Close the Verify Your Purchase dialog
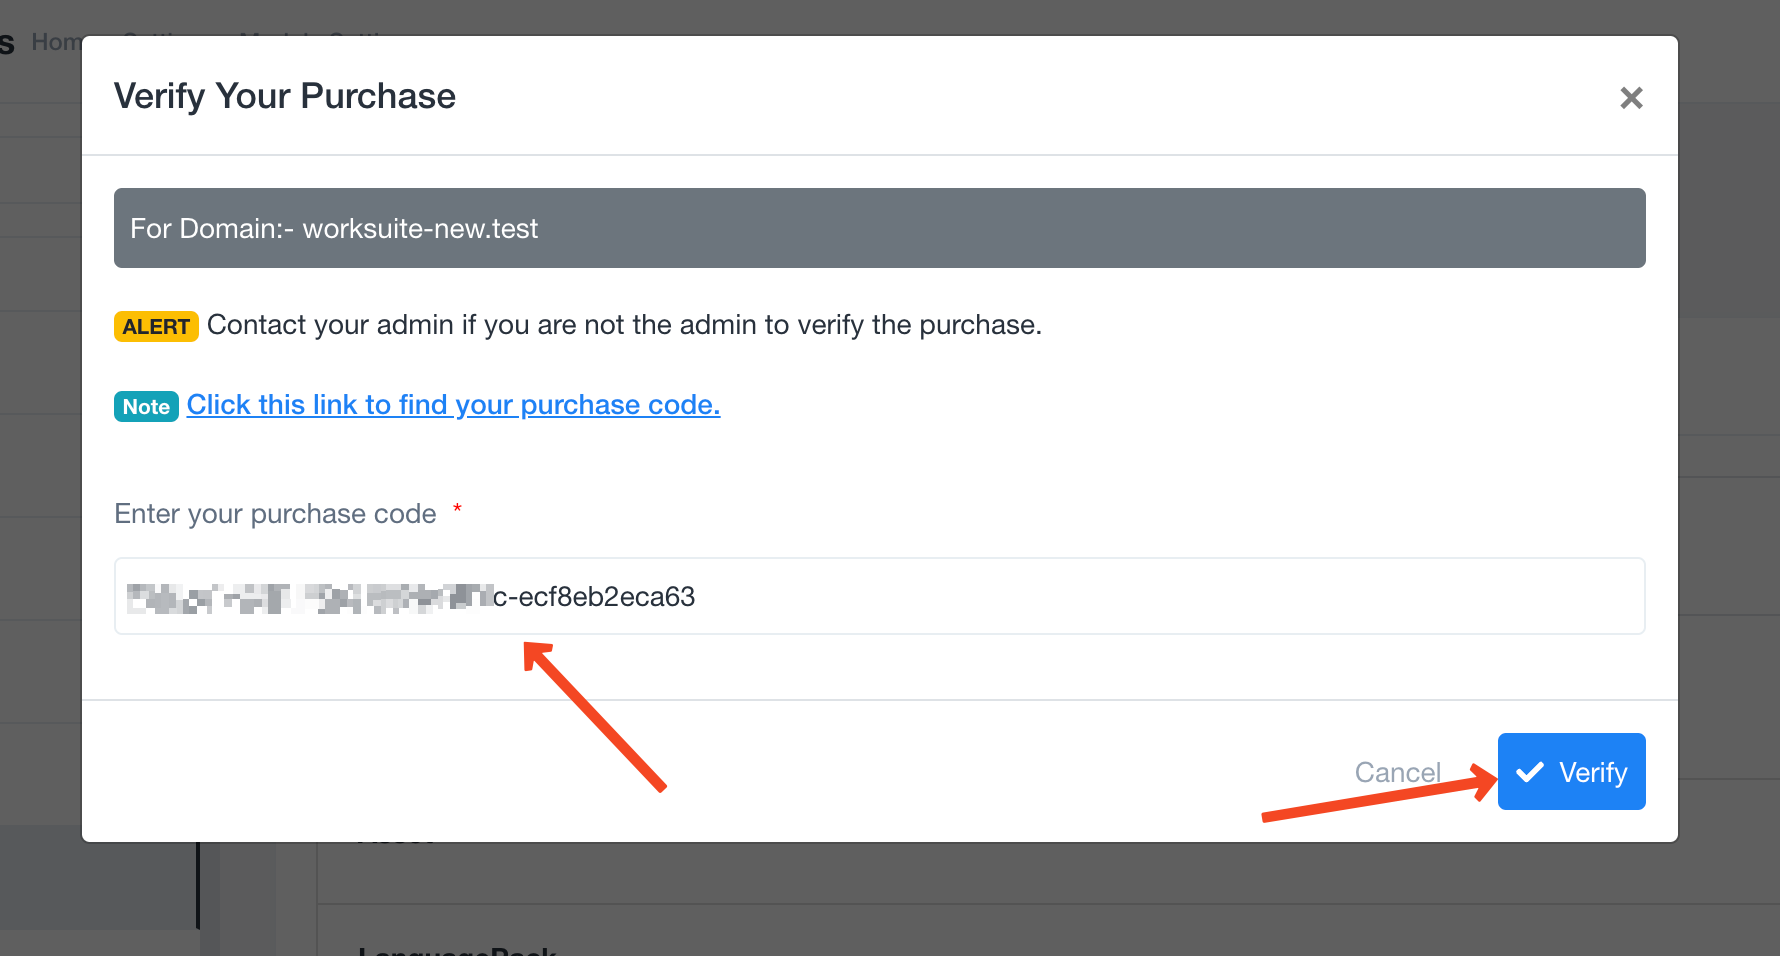 tap(1631, 98)
